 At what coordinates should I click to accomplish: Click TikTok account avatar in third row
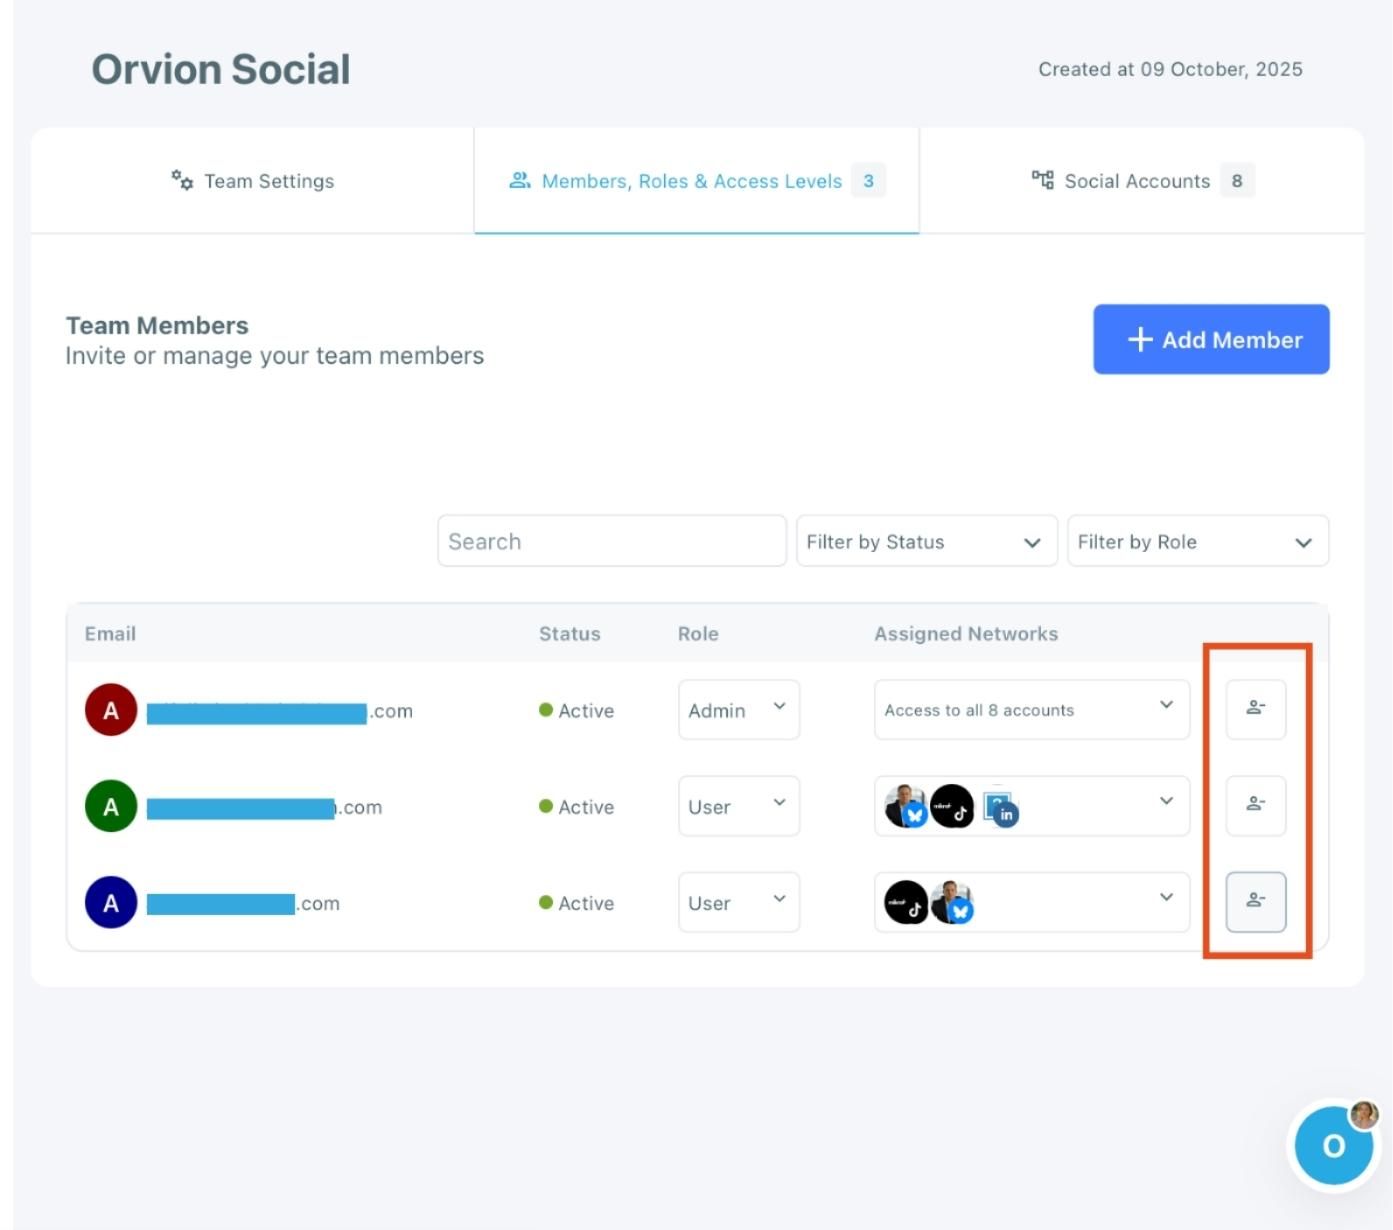[x=906, y=903]
